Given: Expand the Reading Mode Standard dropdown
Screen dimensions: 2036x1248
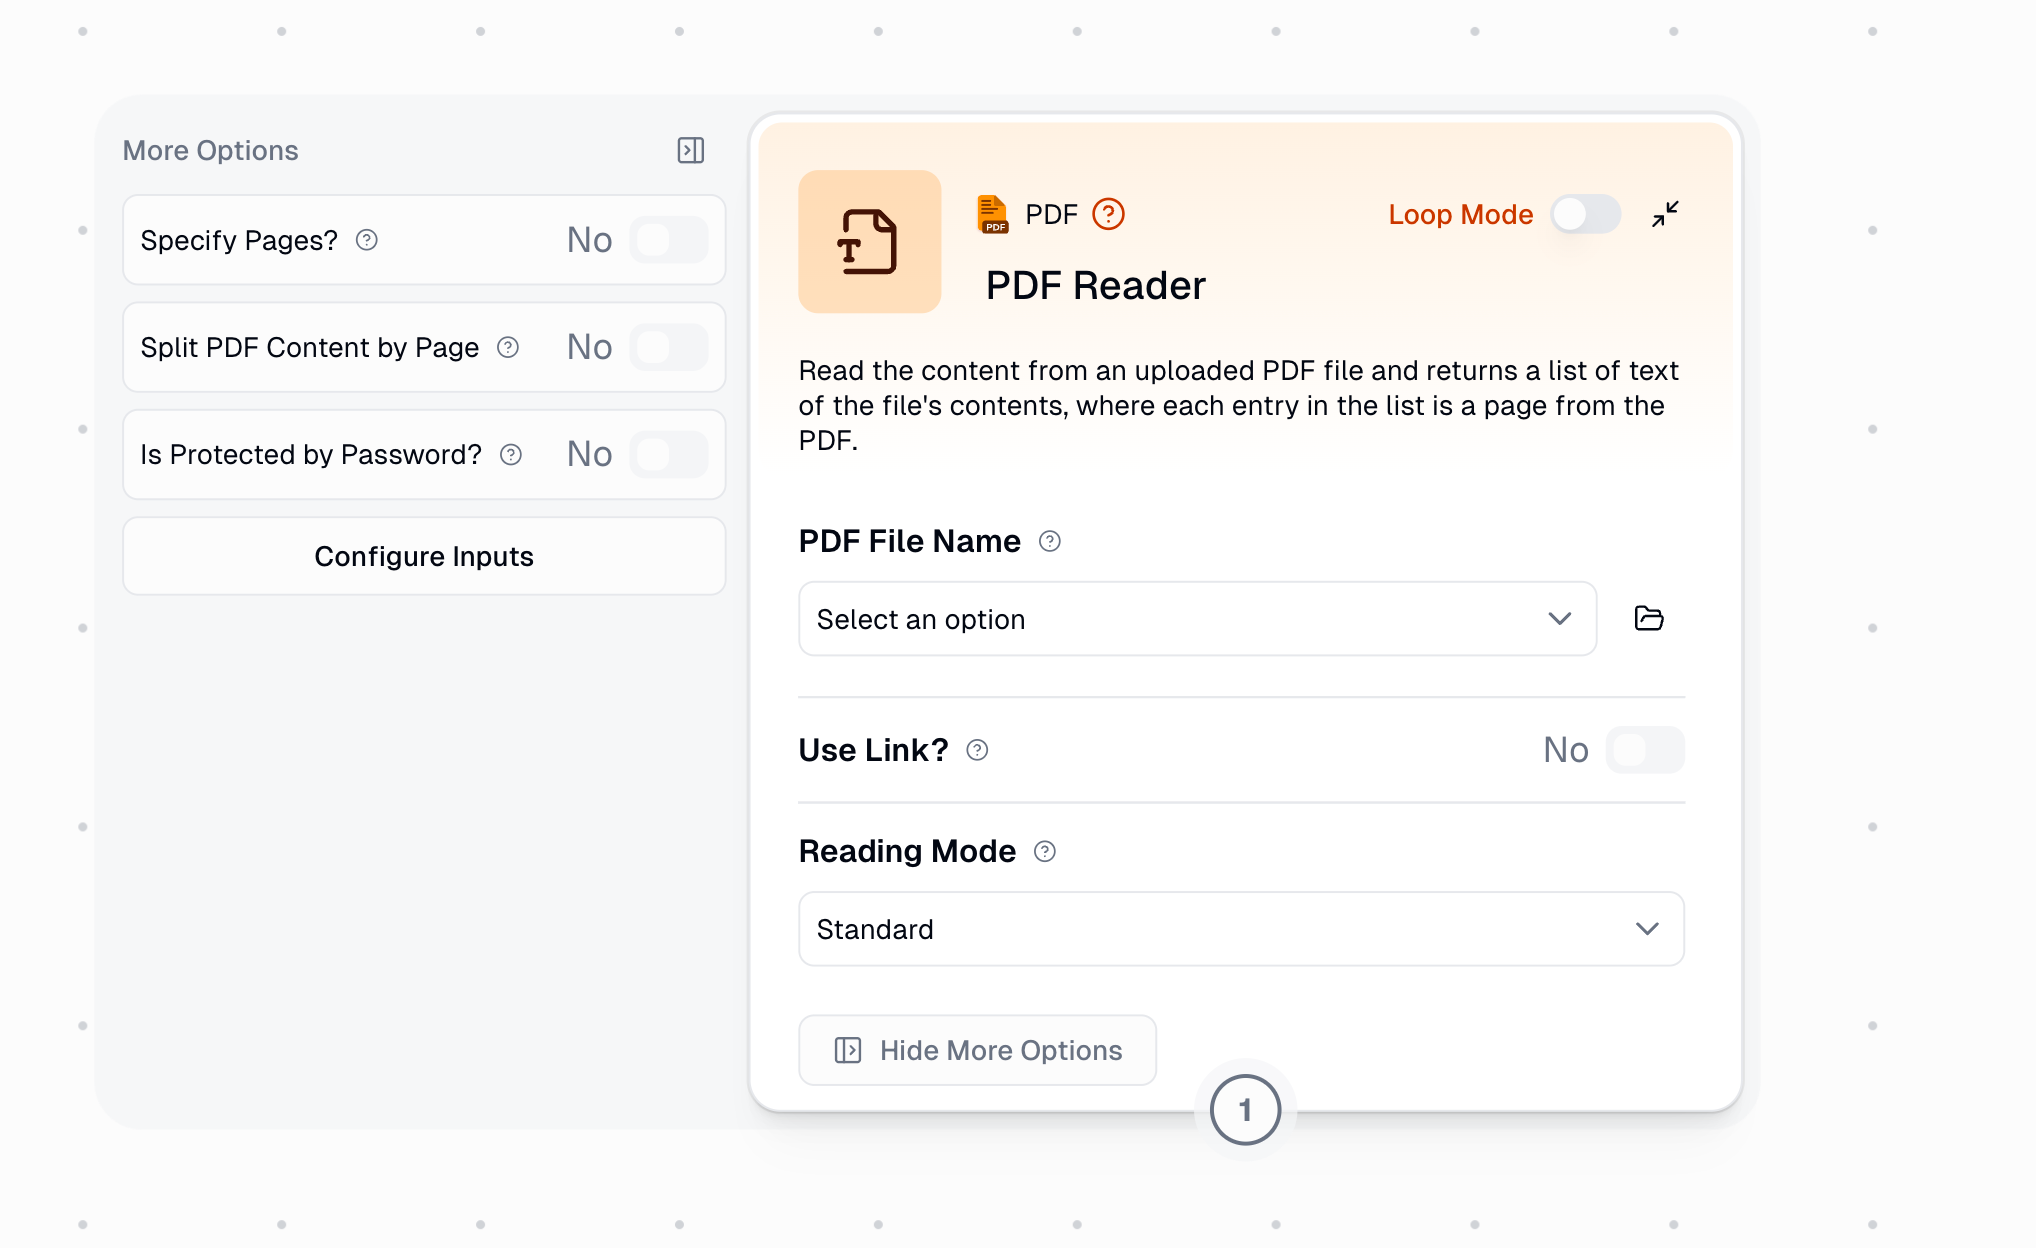Looking at the screenshot, I should pyautogui.click(x=1240, y=929).
